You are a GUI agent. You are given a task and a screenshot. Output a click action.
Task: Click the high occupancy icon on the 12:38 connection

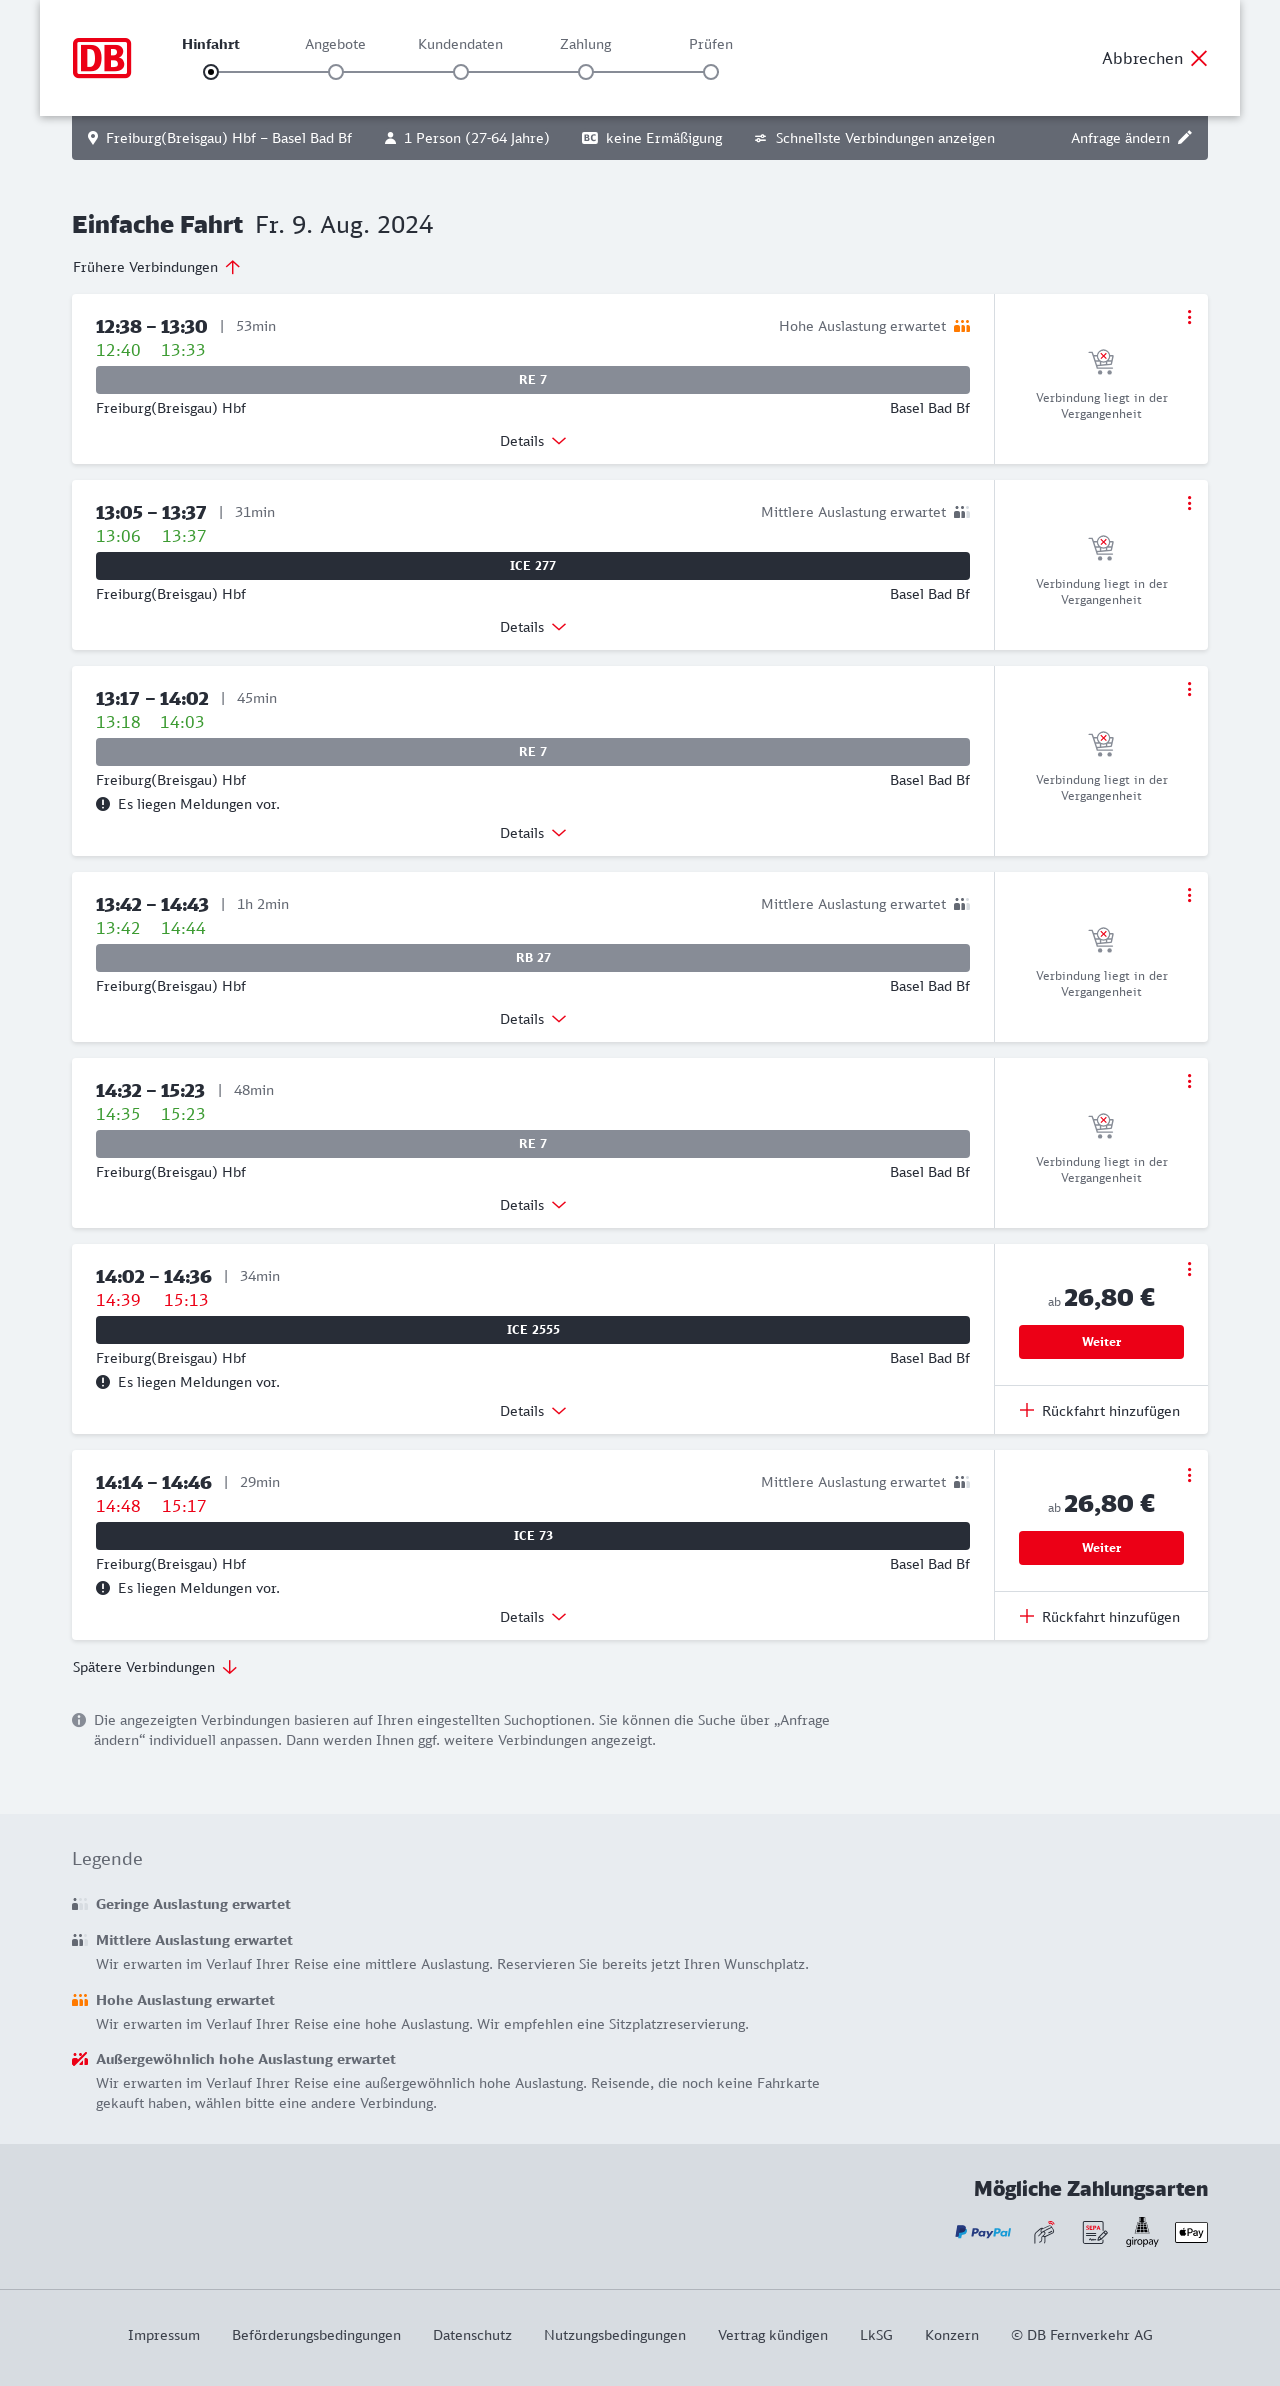pyautogui.click(x=962, y=326)
